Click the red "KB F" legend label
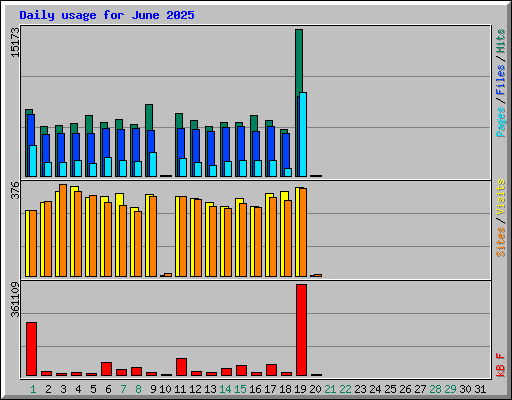The width and height of the screenshot is (512, 400). 500,365
